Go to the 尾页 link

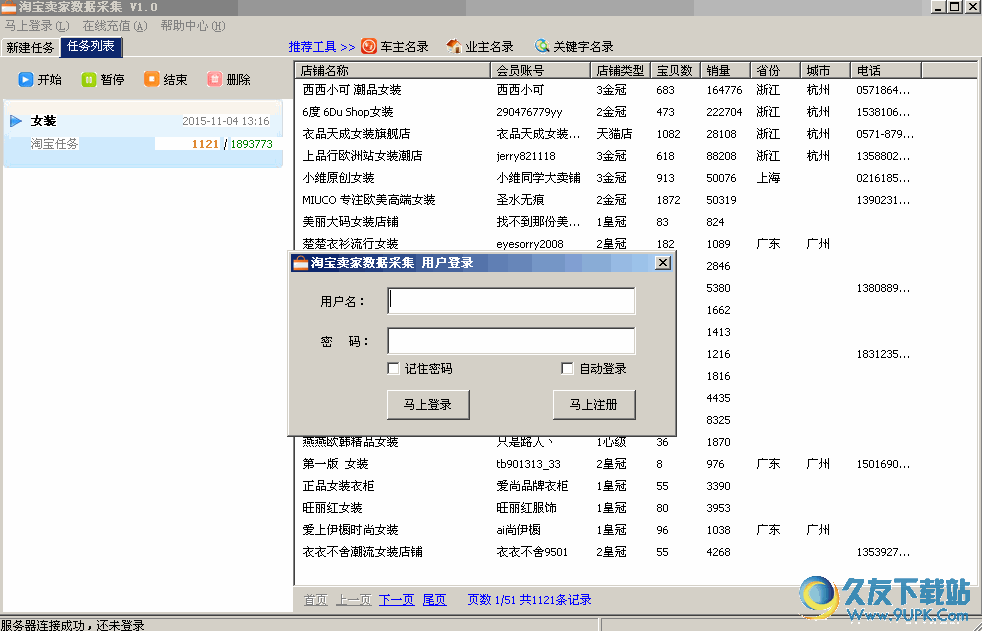click(435, 600)
